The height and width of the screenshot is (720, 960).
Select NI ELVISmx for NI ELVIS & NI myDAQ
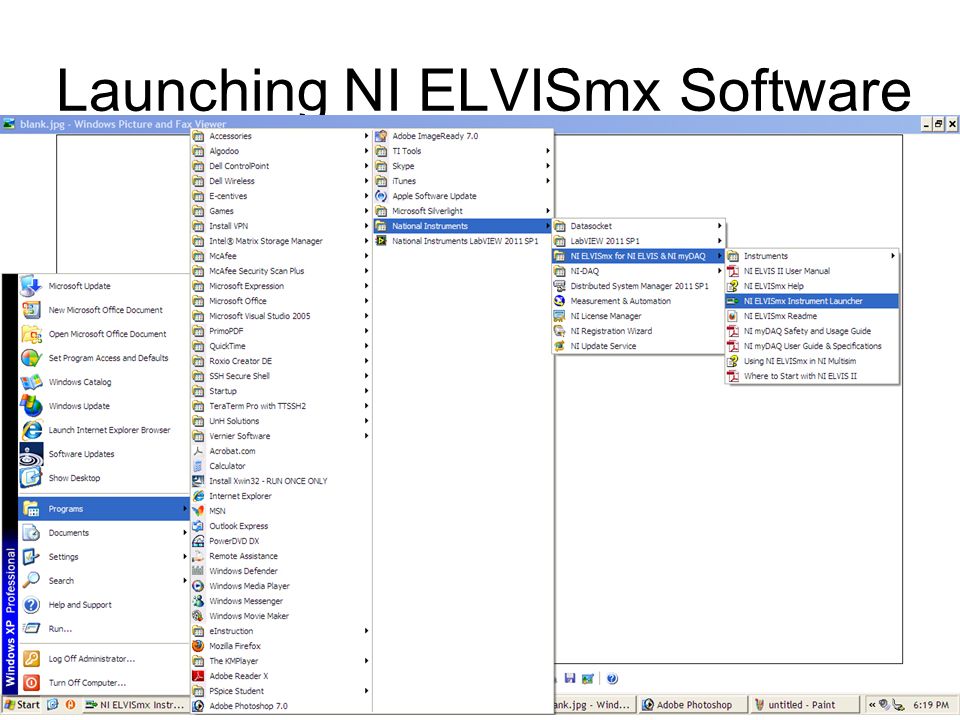(x=639, y=256)
